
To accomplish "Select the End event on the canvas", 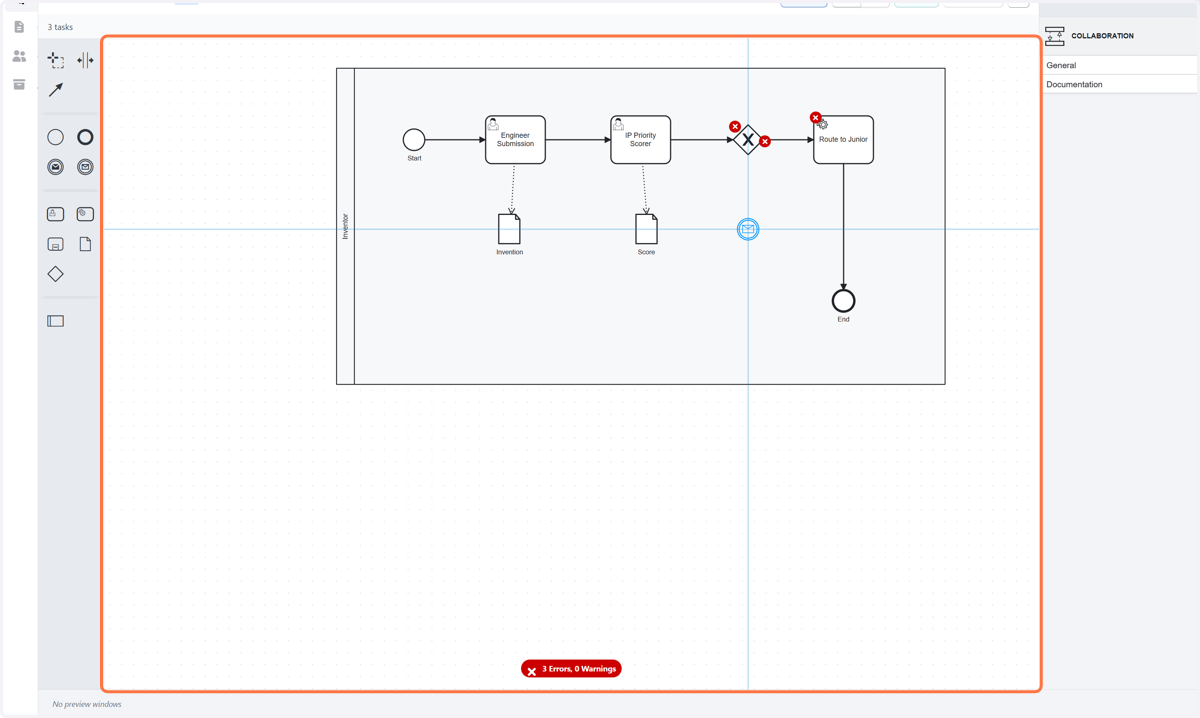I will coord(843,301).
